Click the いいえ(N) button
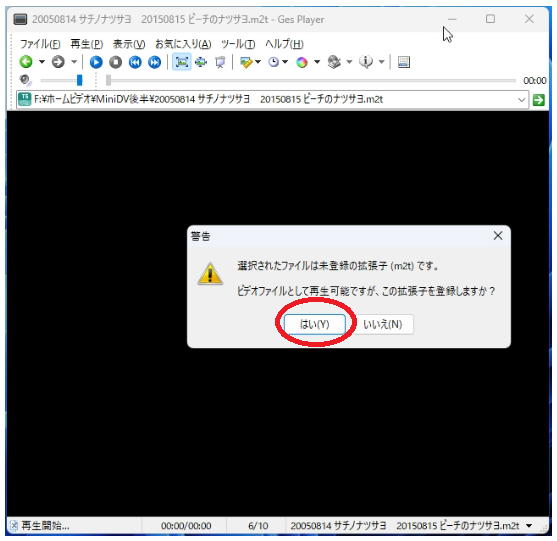The height and width of the screenshot is (541, 557). coord(383,324)
